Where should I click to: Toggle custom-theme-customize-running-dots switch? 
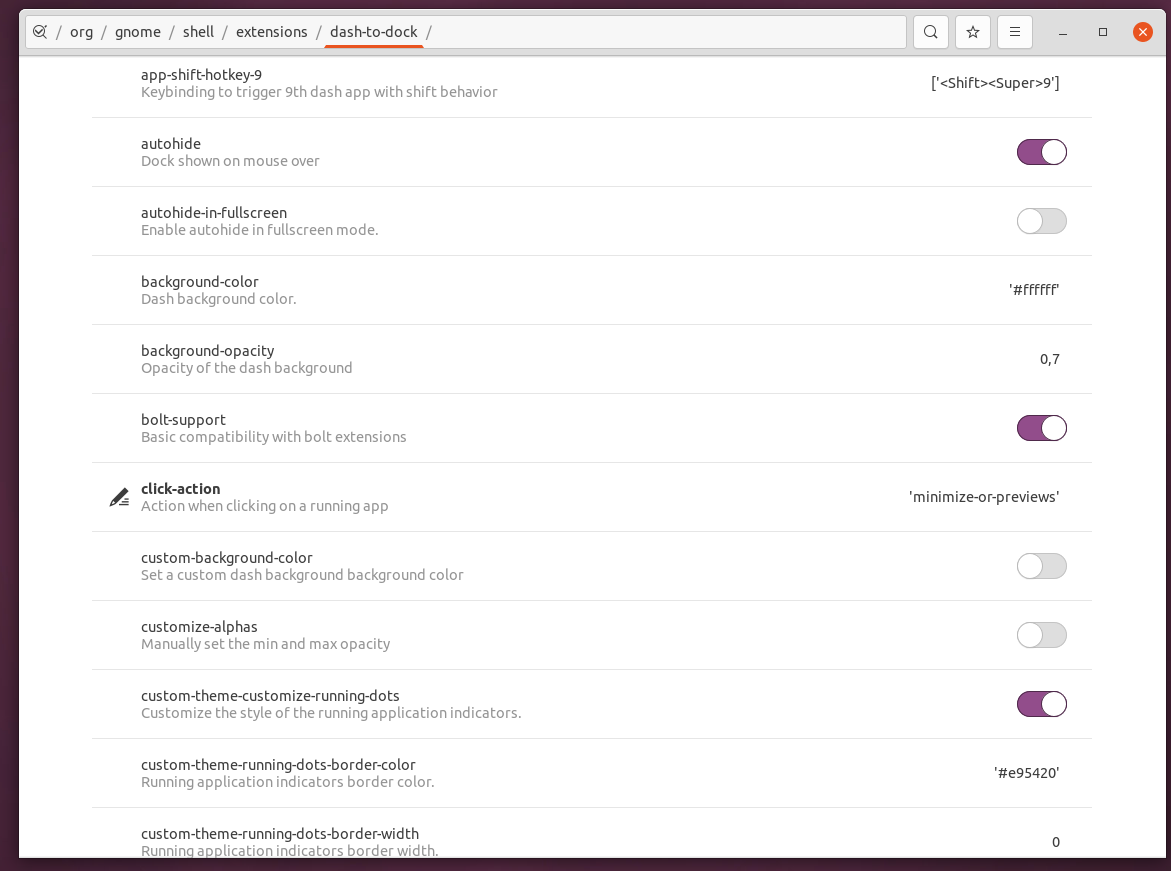[1041, 704]
